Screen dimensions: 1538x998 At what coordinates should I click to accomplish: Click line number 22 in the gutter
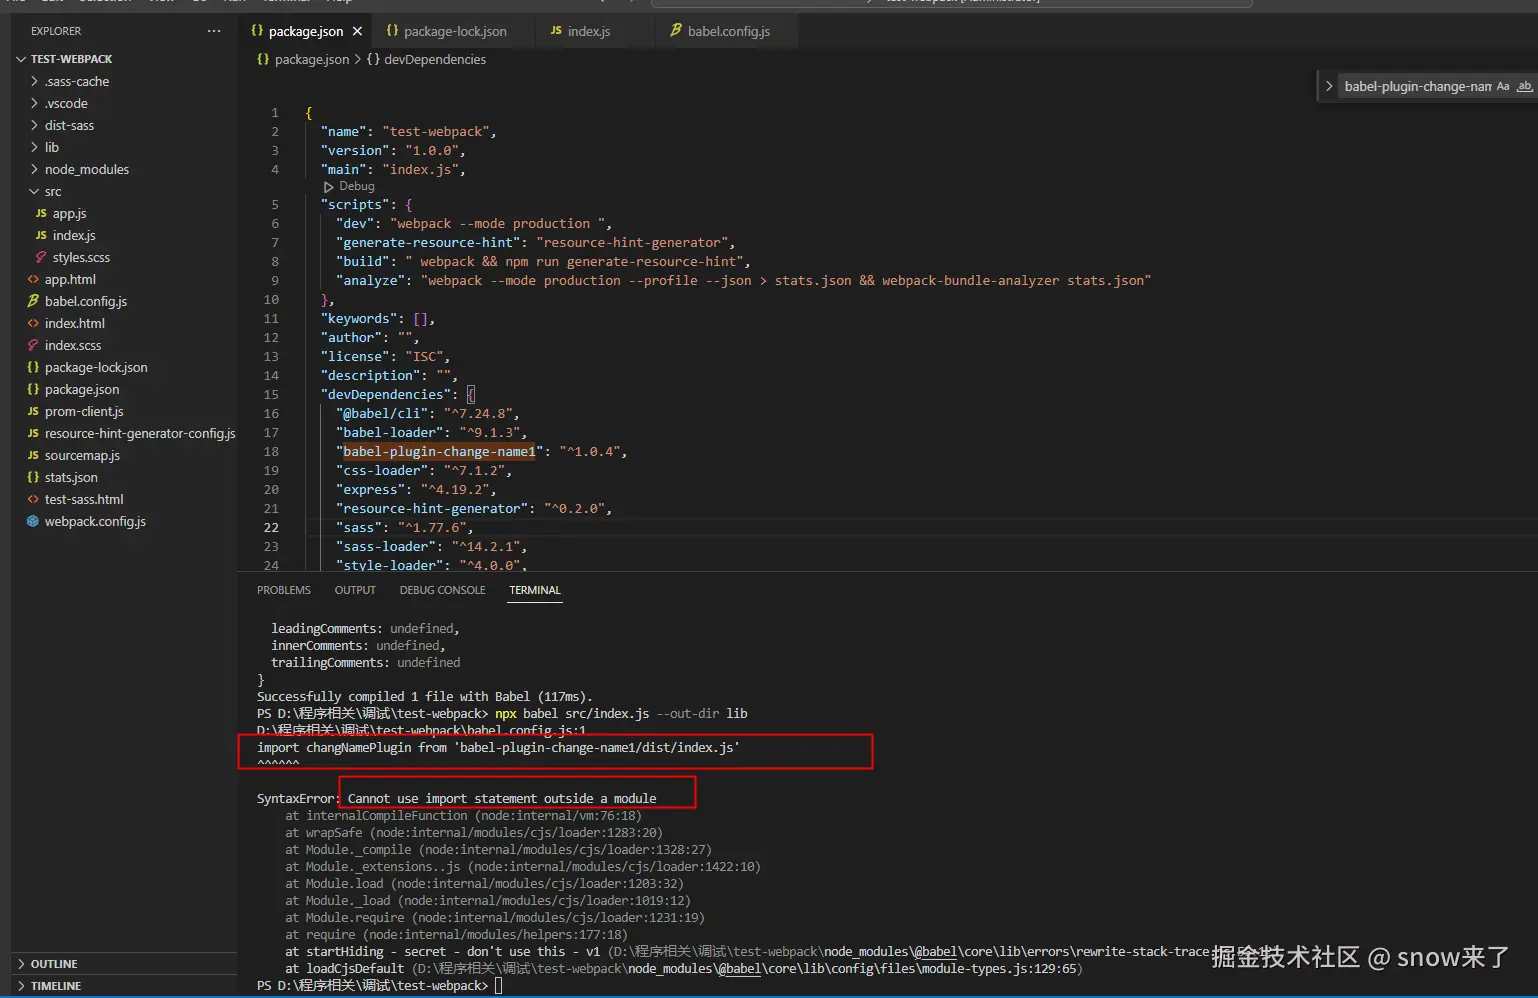click(x=271, y=528)
